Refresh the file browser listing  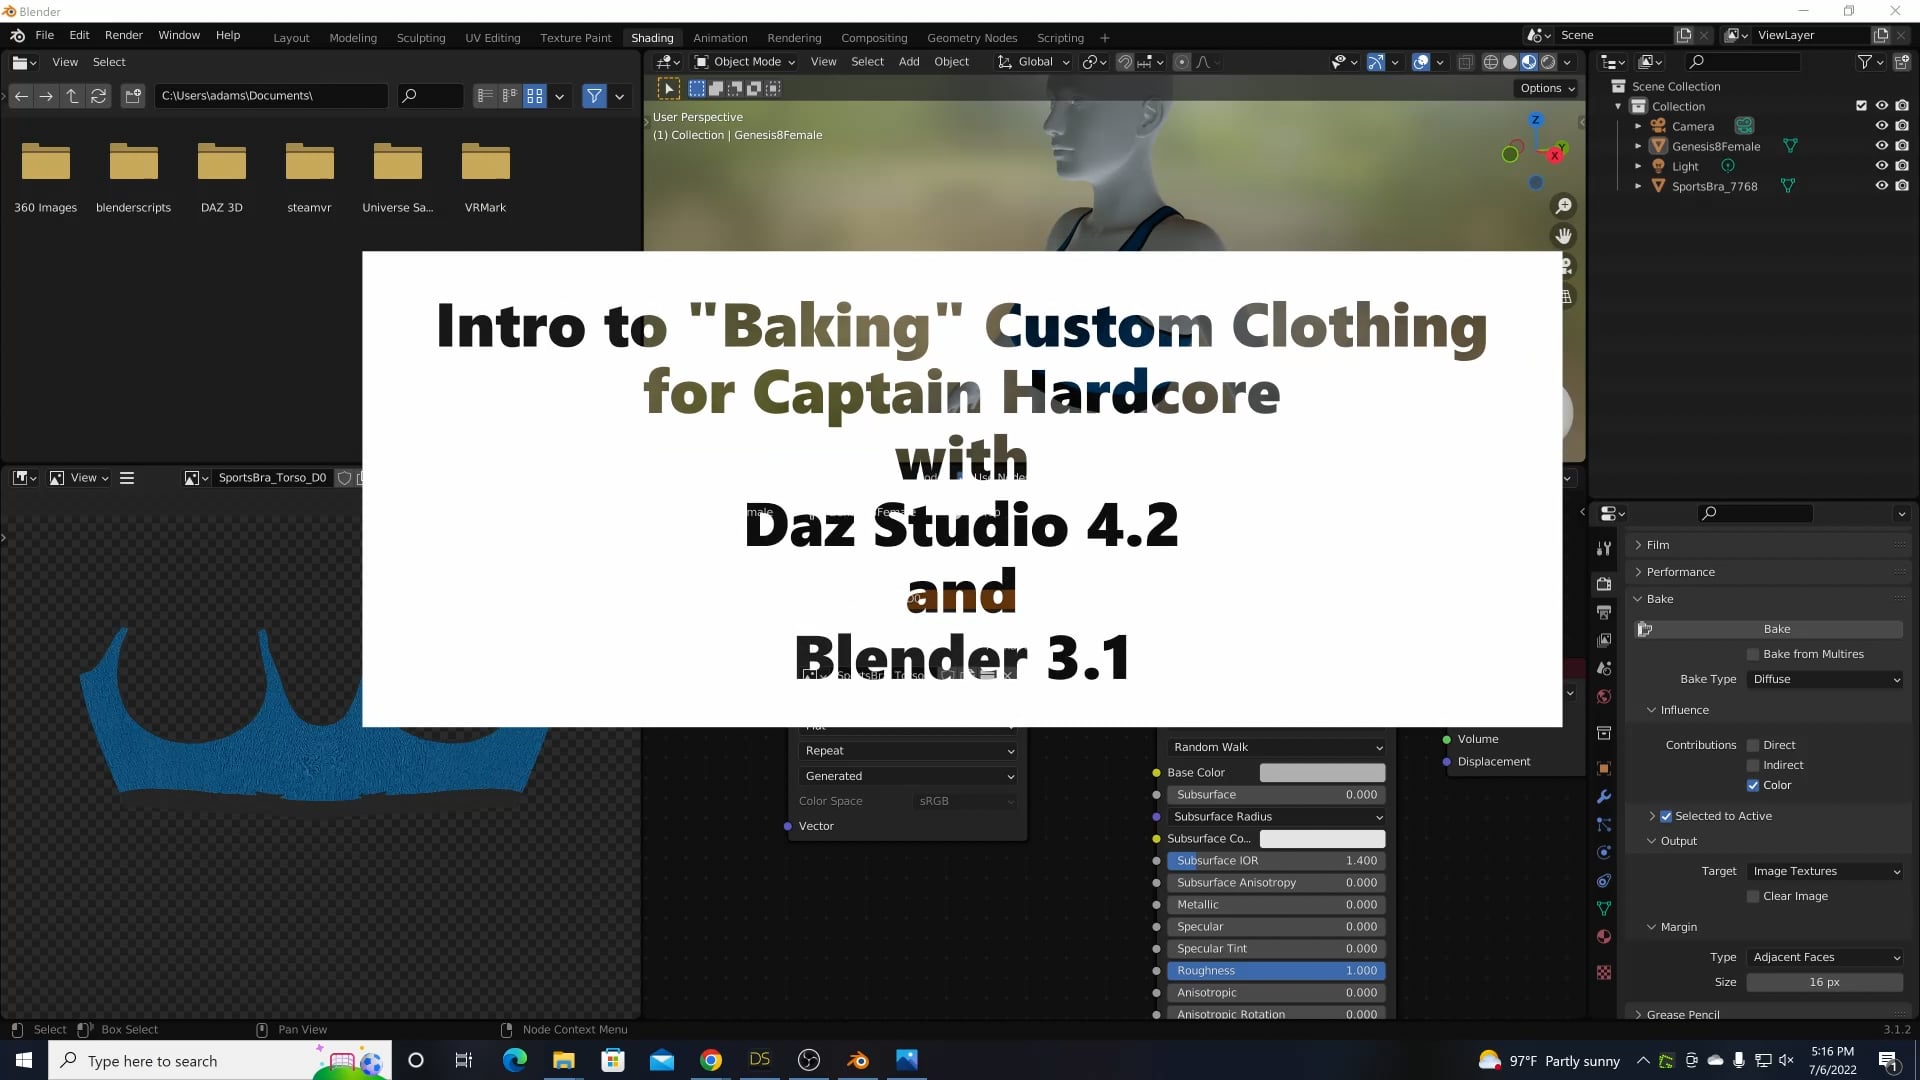coord(98,96)
